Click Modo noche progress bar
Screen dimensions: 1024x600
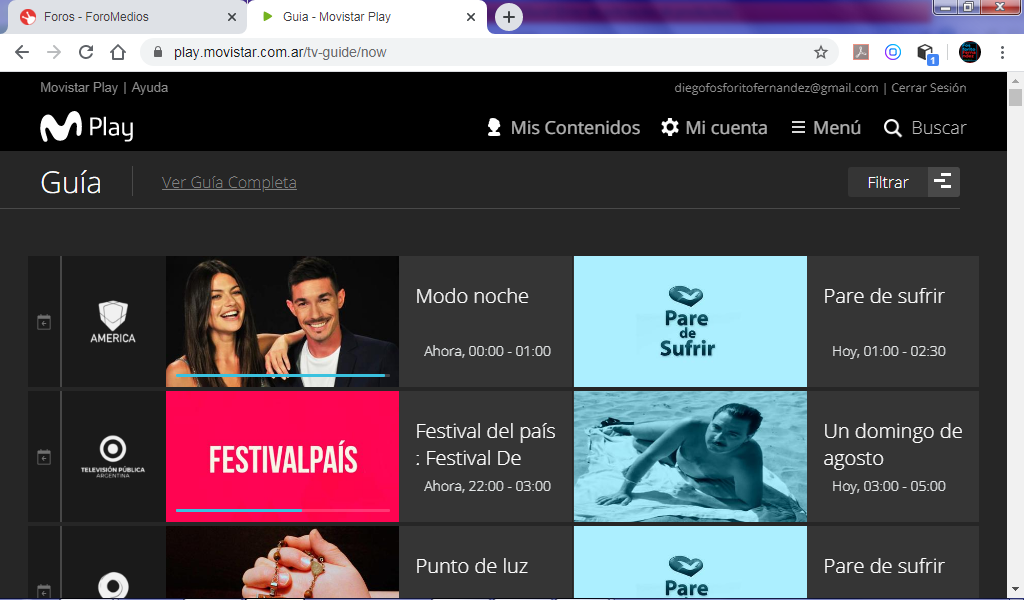283,375
